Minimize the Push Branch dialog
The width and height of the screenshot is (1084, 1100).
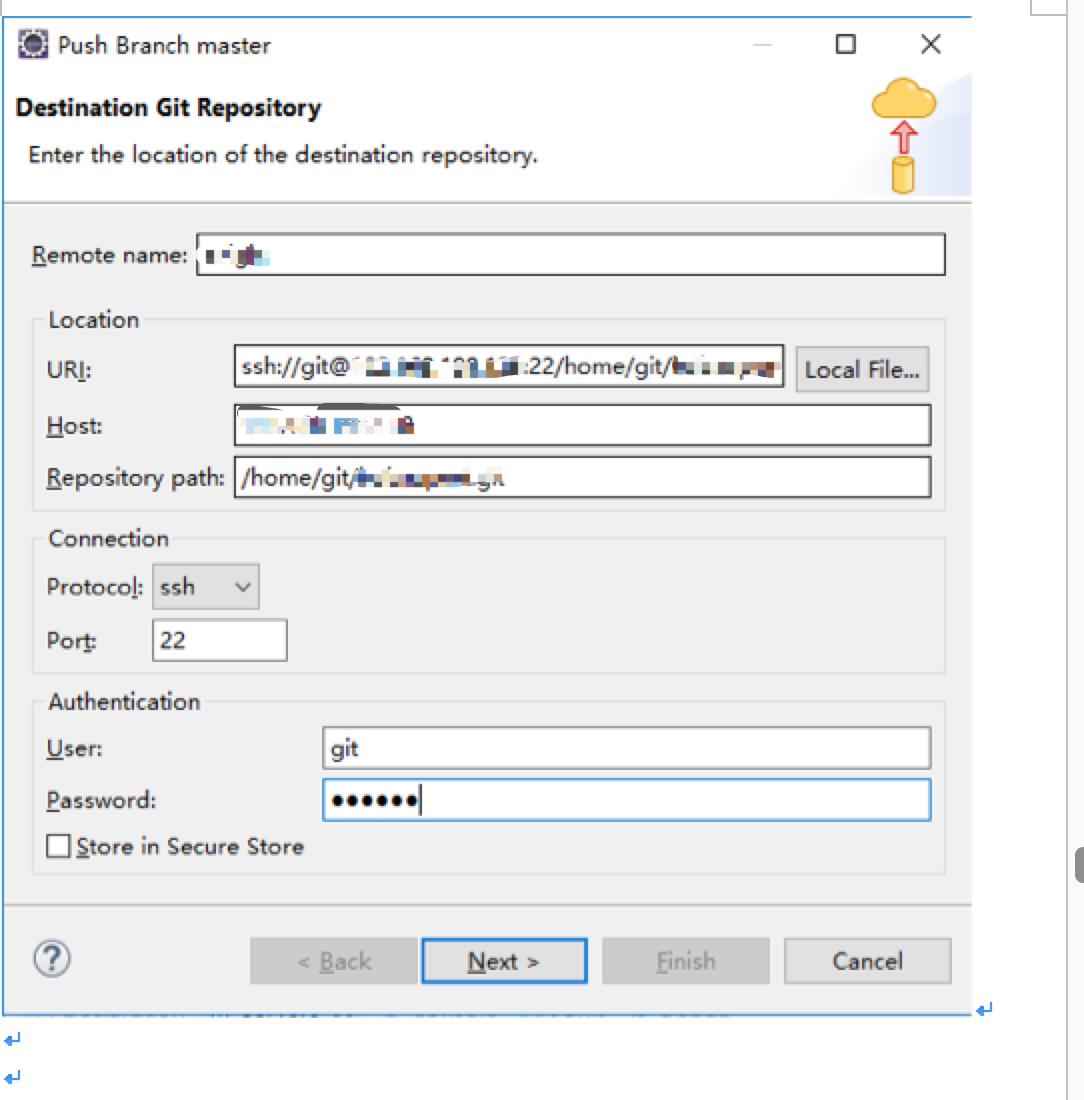763,45
